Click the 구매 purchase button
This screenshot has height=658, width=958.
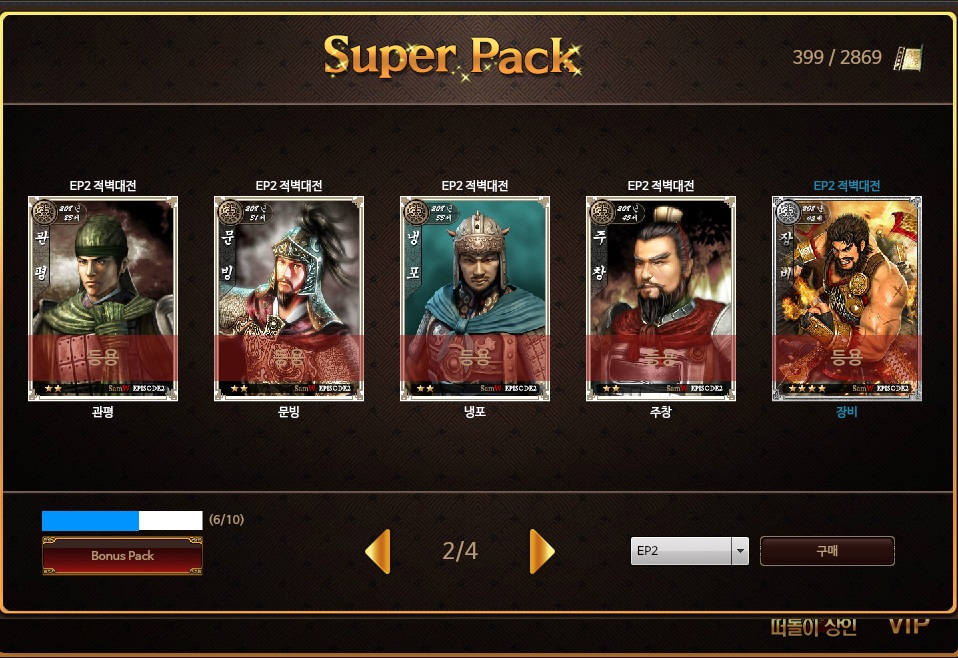[827, 551]
